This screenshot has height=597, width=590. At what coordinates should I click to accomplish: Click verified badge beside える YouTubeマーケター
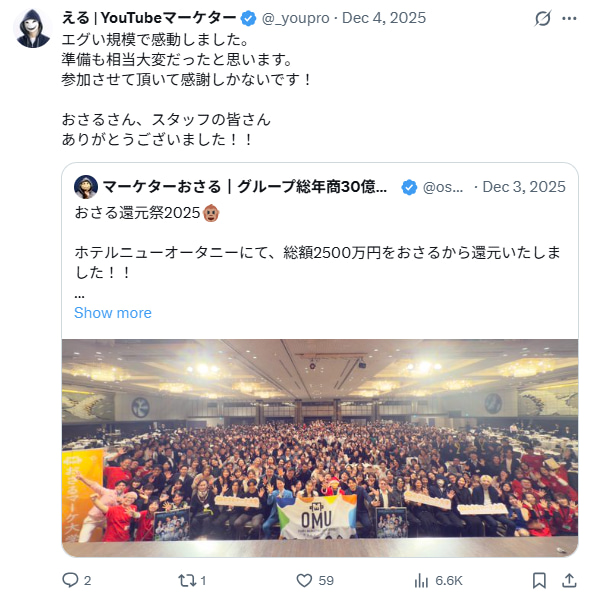pos(249,18)
